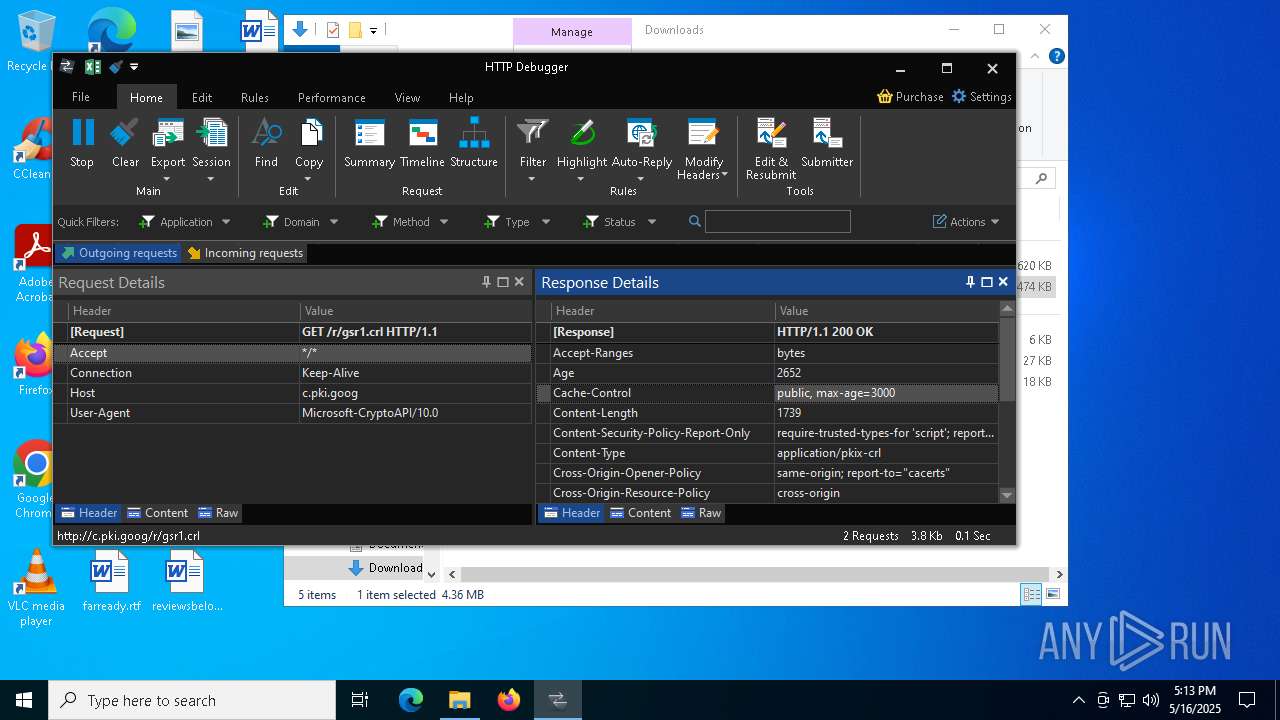Expand the Application quick filter dropdown
This screenshot has width=1280, height=720.
pos(226,222)
